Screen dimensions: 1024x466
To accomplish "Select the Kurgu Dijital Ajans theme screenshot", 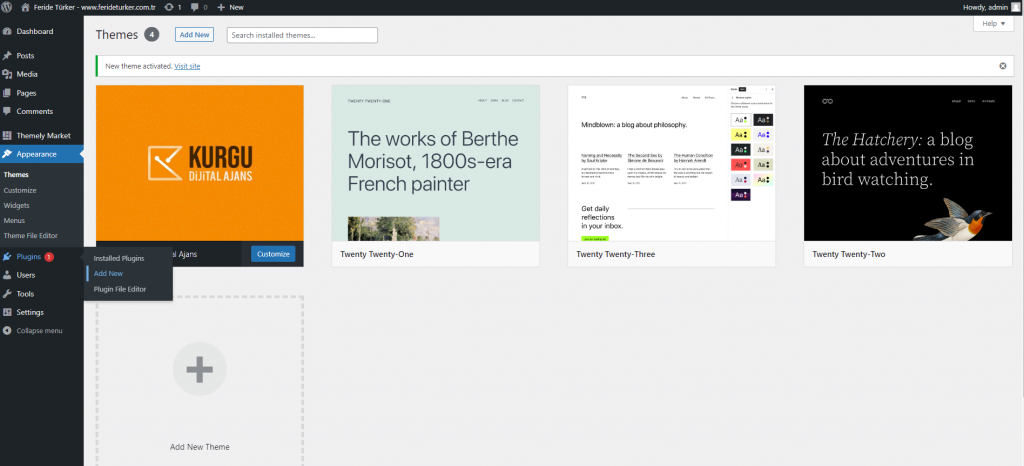I will [x=200, y=163].
